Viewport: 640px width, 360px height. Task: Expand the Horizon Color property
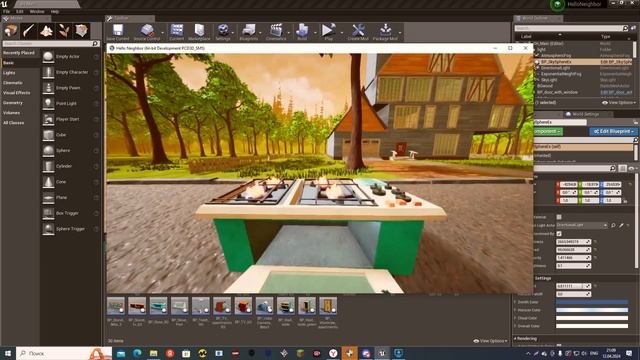pos(516,310)
